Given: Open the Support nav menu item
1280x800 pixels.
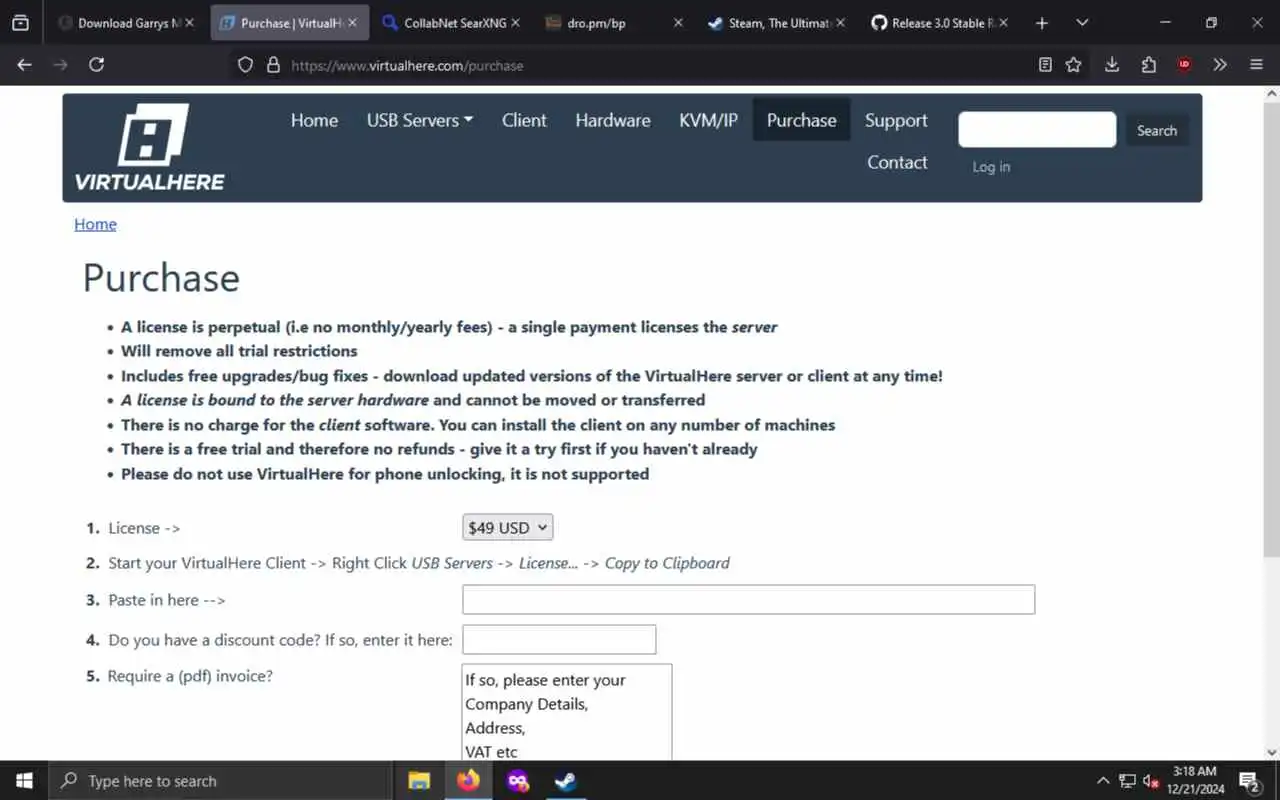Looking at the screenshot, I should click(x=896, y=120).
